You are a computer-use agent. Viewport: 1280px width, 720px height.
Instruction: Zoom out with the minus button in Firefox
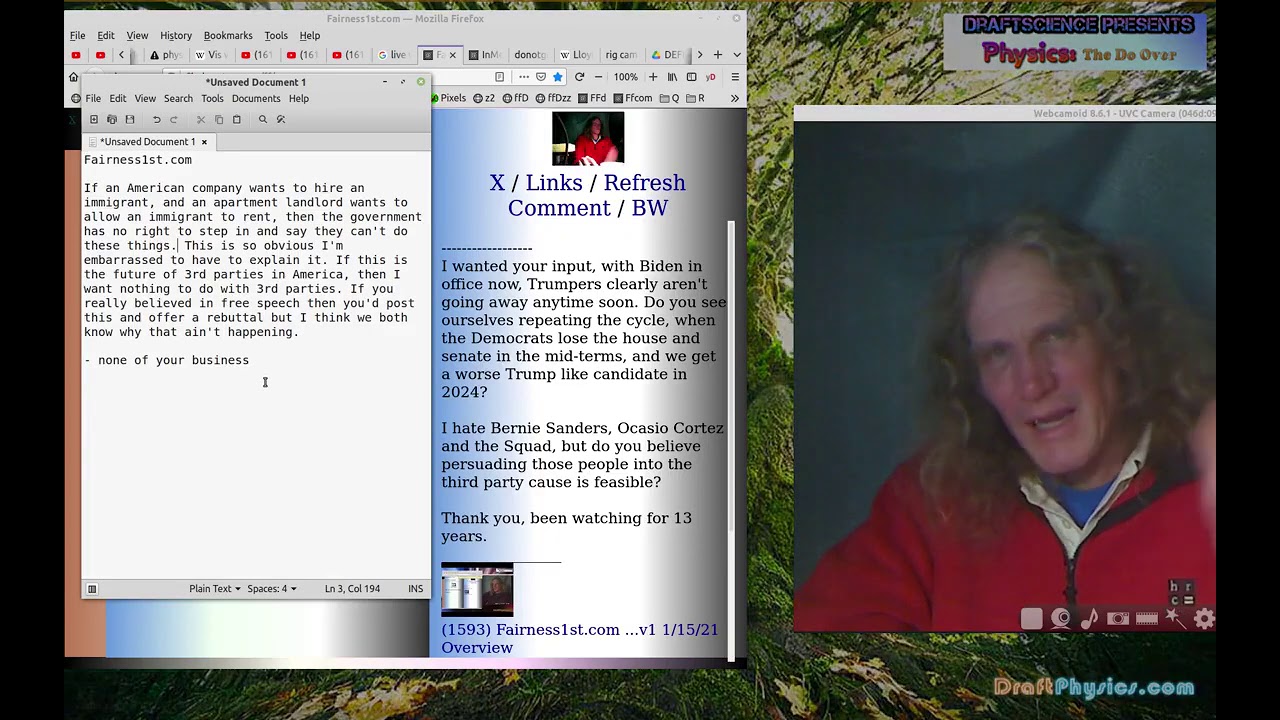point(599,77)
